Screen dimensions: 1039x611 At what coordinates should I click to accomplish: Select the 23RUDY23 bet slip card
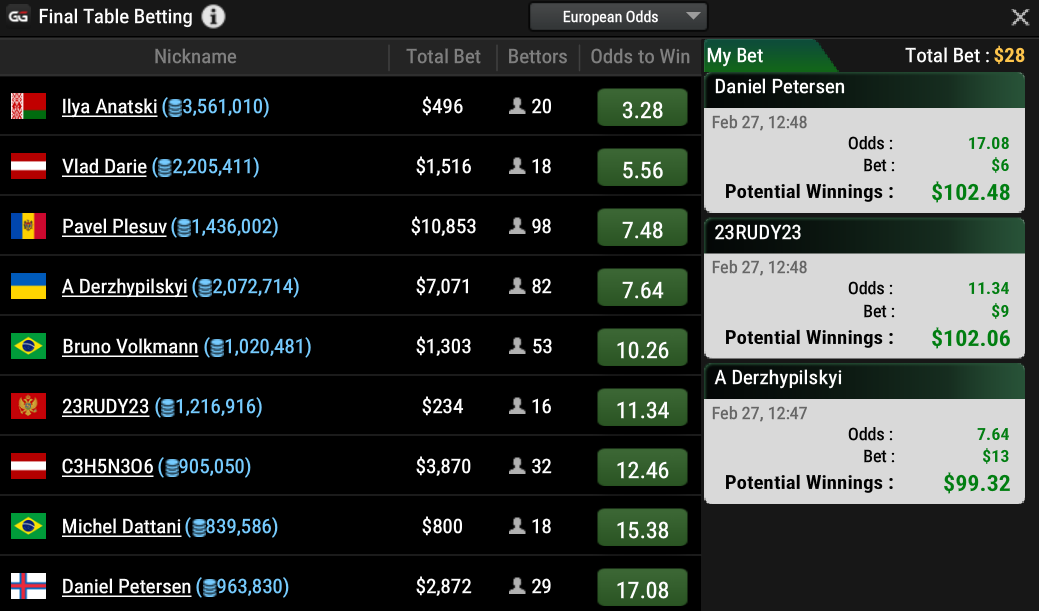coord(864,288)
